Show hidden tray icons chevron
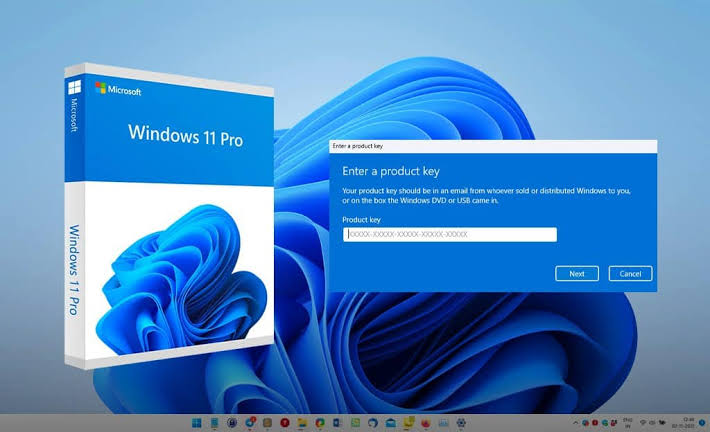Viewport: 710px width, 432px height. (576, 422)
